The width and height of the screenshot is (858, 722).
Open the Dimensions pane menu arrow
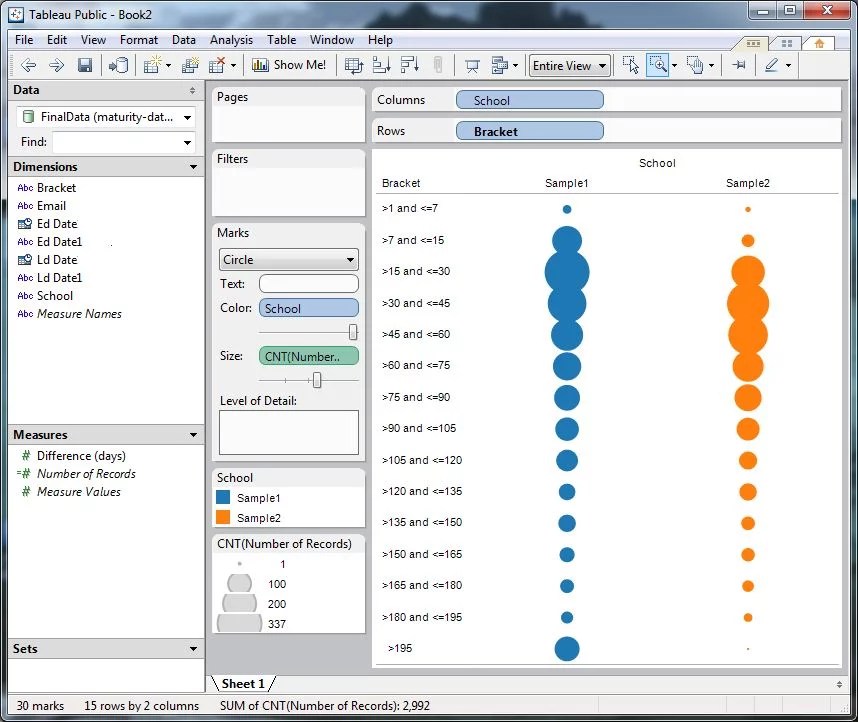(193, 167)
